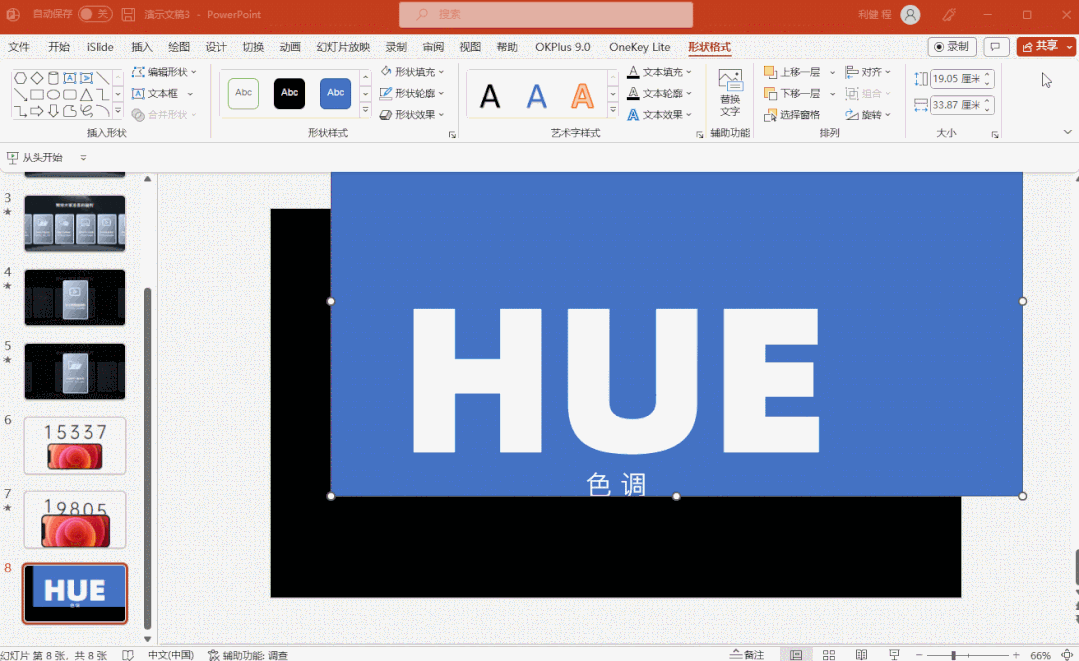Open shape styles dialog launcher

[452, 135]
